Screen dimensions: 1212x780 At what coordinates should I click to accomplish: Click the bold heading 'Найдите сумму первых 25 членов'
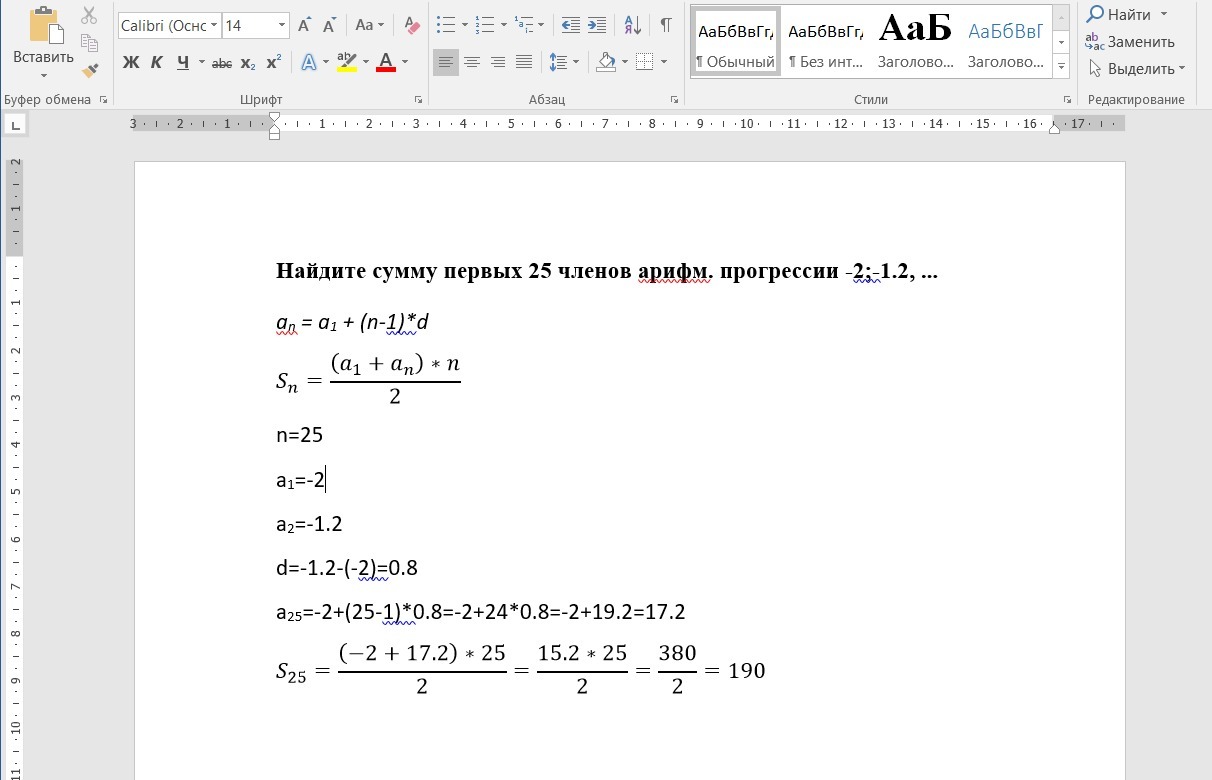point(455,272)
